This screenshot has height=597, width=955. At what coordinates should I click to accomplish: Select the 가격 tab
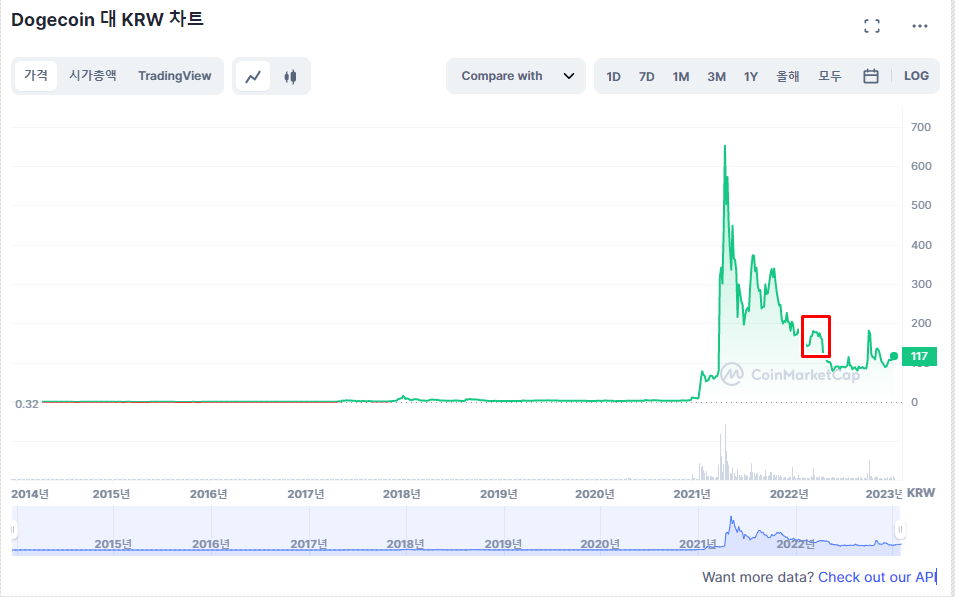pos(36,76)
